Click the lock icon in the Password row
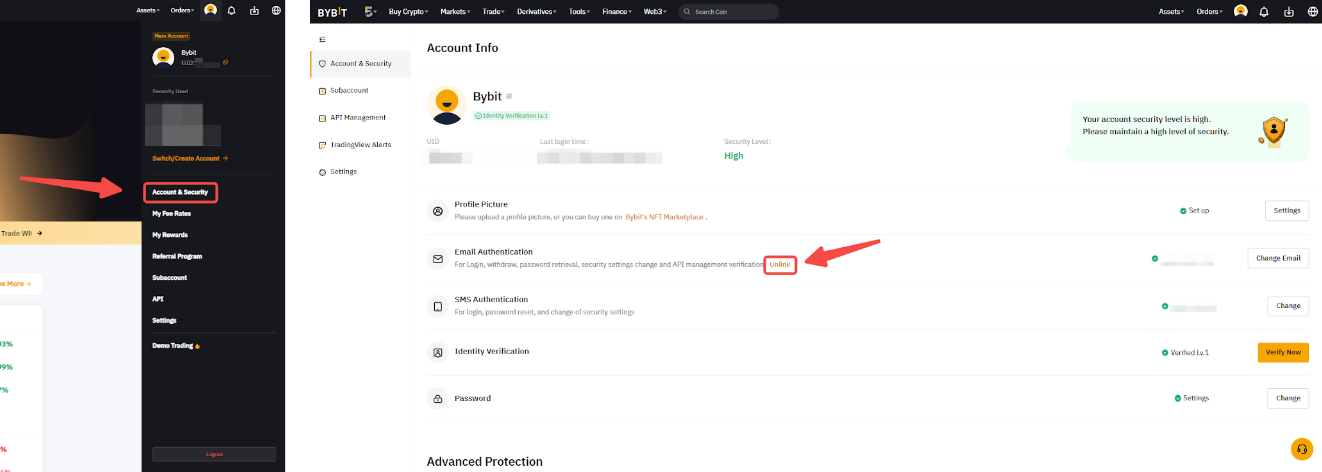The width and height of the screenshot is (1322, 472). (437, 398)
